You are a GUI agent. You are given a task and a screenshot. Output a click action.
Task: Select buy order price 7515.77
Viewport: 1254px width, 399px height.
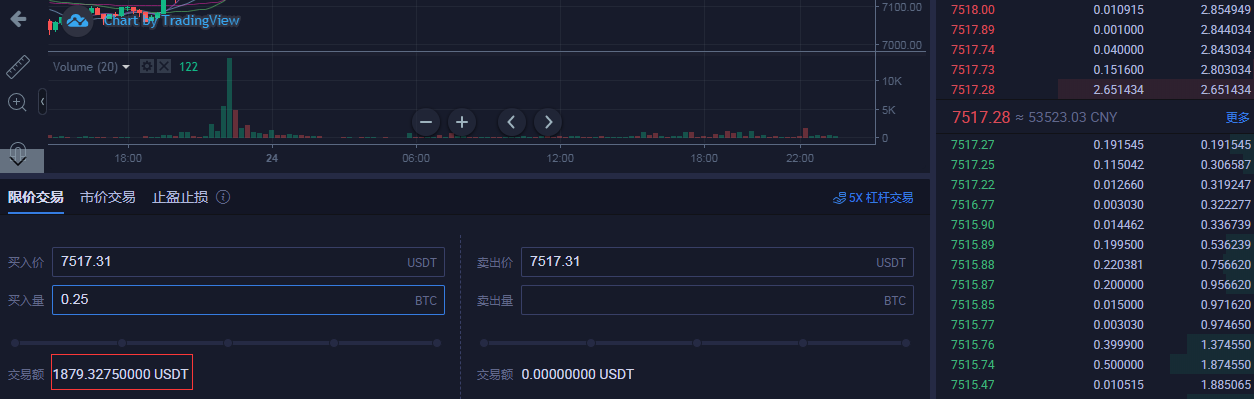pyautogui.click(x=973, y=324)
